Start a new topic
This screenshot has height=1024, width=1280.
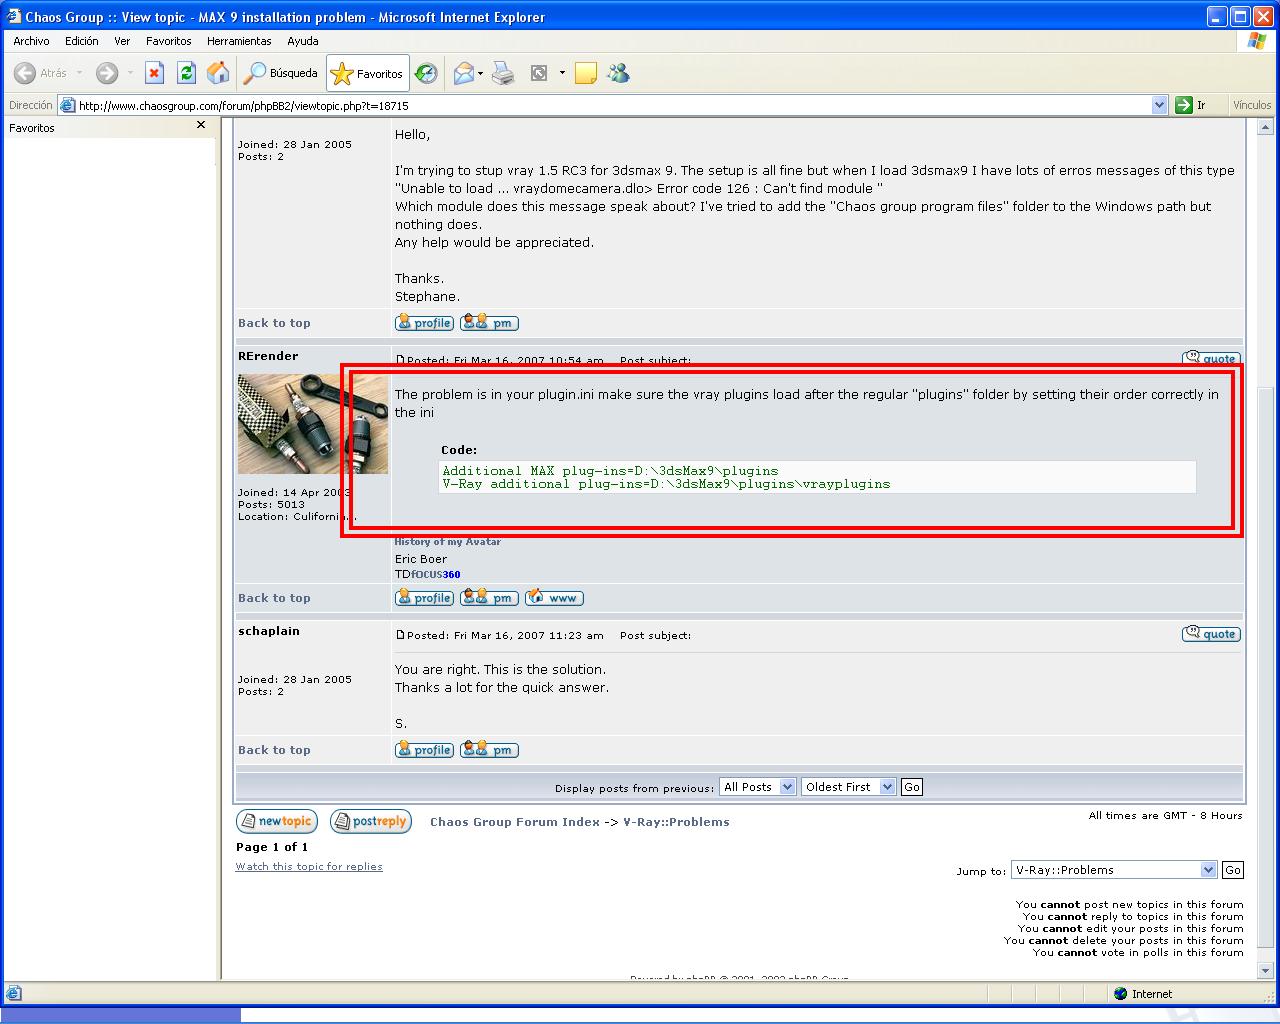pos(276,822)
